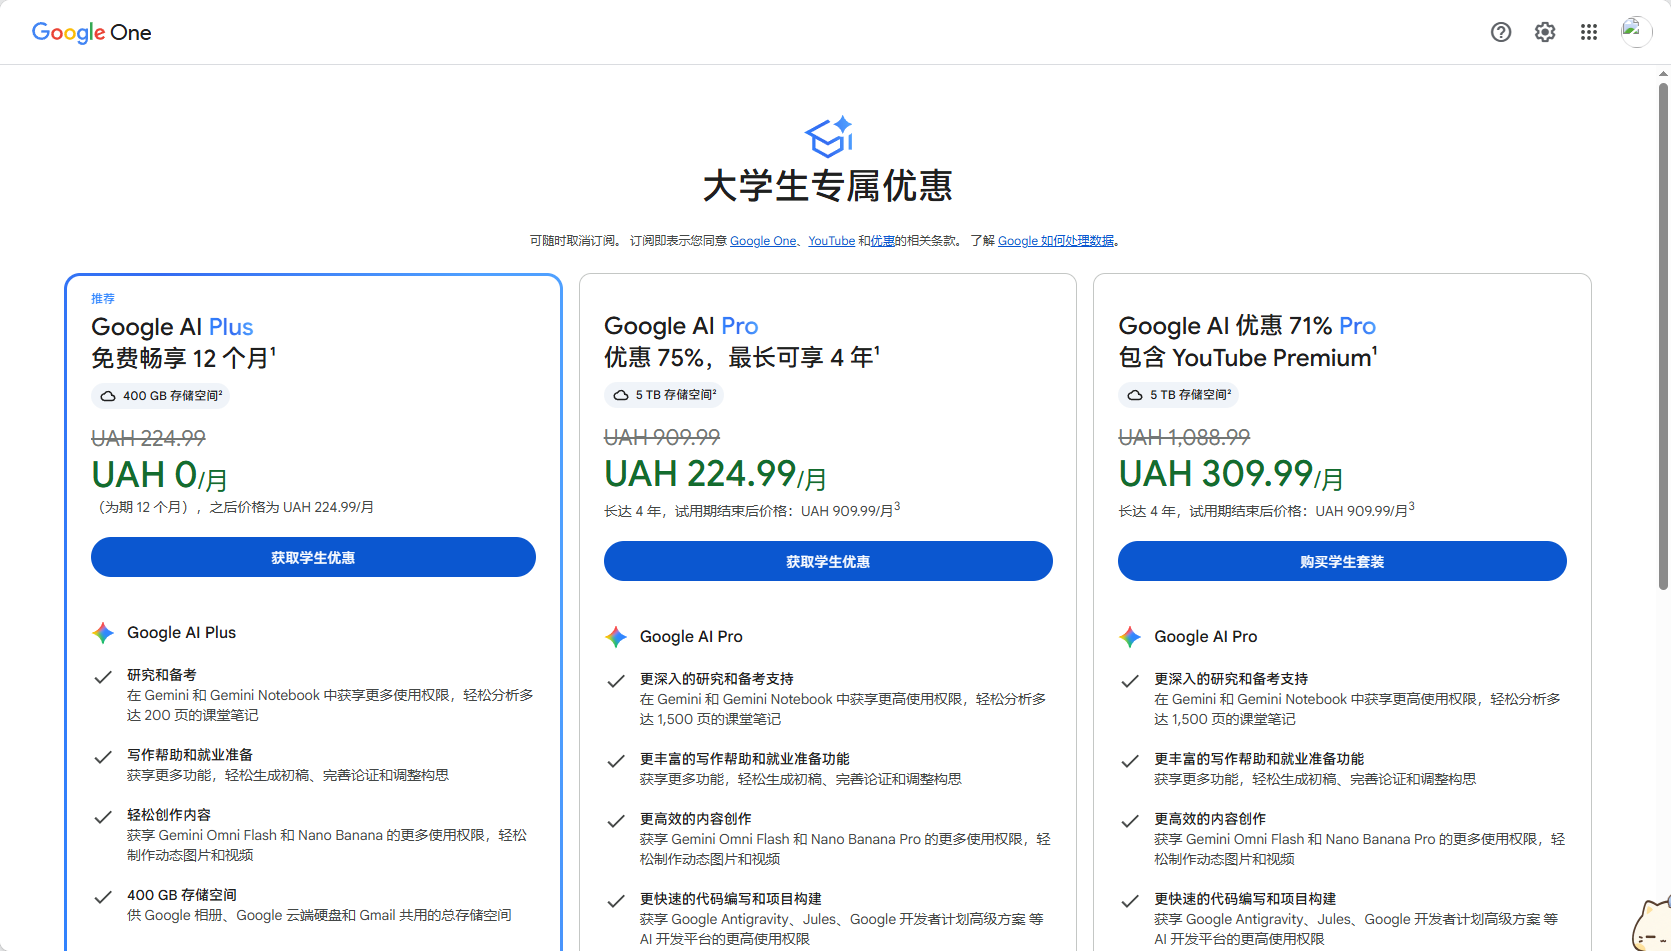1671x951 pixels.
Task: Open the Google apps grid
Action: tap(1589, 32)
